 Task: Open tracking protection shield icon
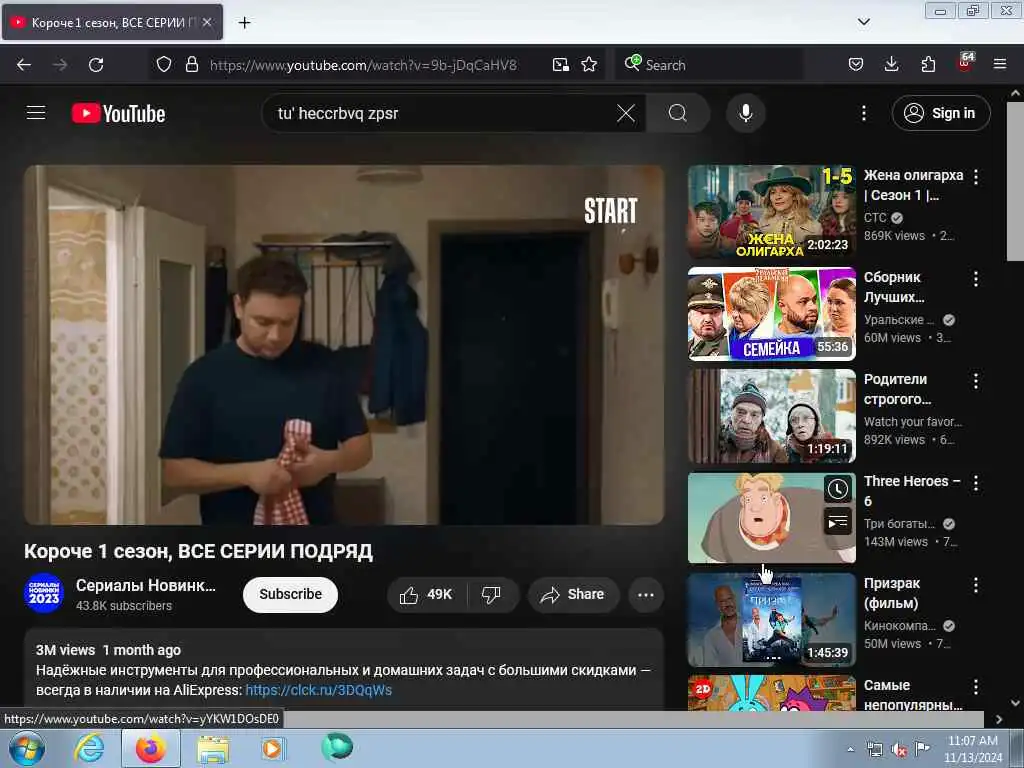pos(164,65)
